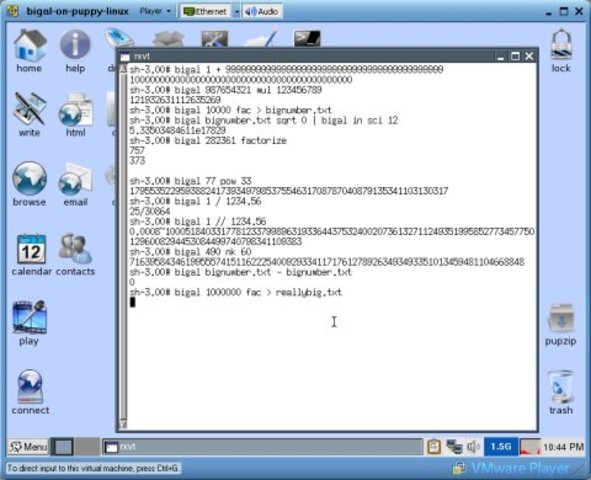Click the Ethernet device button
This screenshot has height=480, width=591.
[205, 11]
